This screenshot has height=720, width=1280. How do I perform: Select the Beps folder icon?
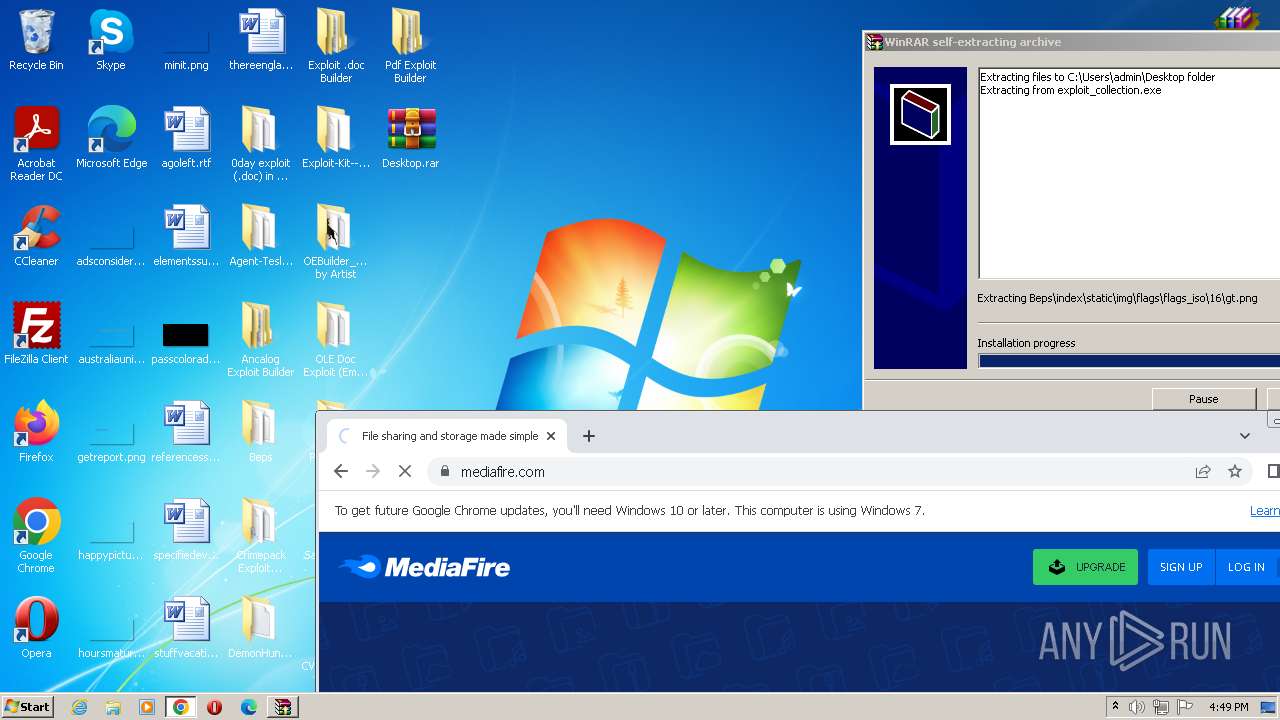tap(260, 432)
